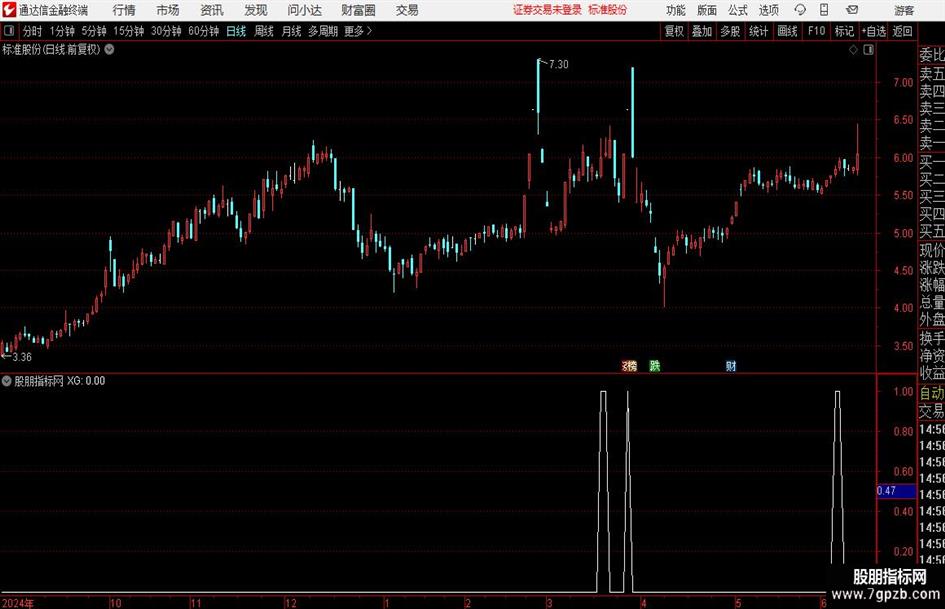The width and height of the screenshot is (945, 609).
Task: Expand the 股朋指标网 indicator dropdown
Action: click(7, 380)
